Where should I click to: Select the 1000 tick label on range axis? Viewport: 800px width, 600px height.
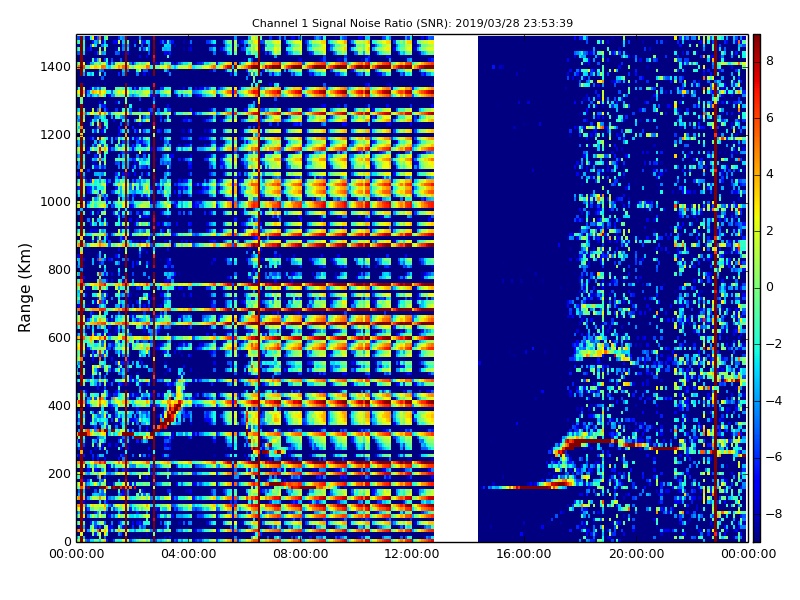56,202
